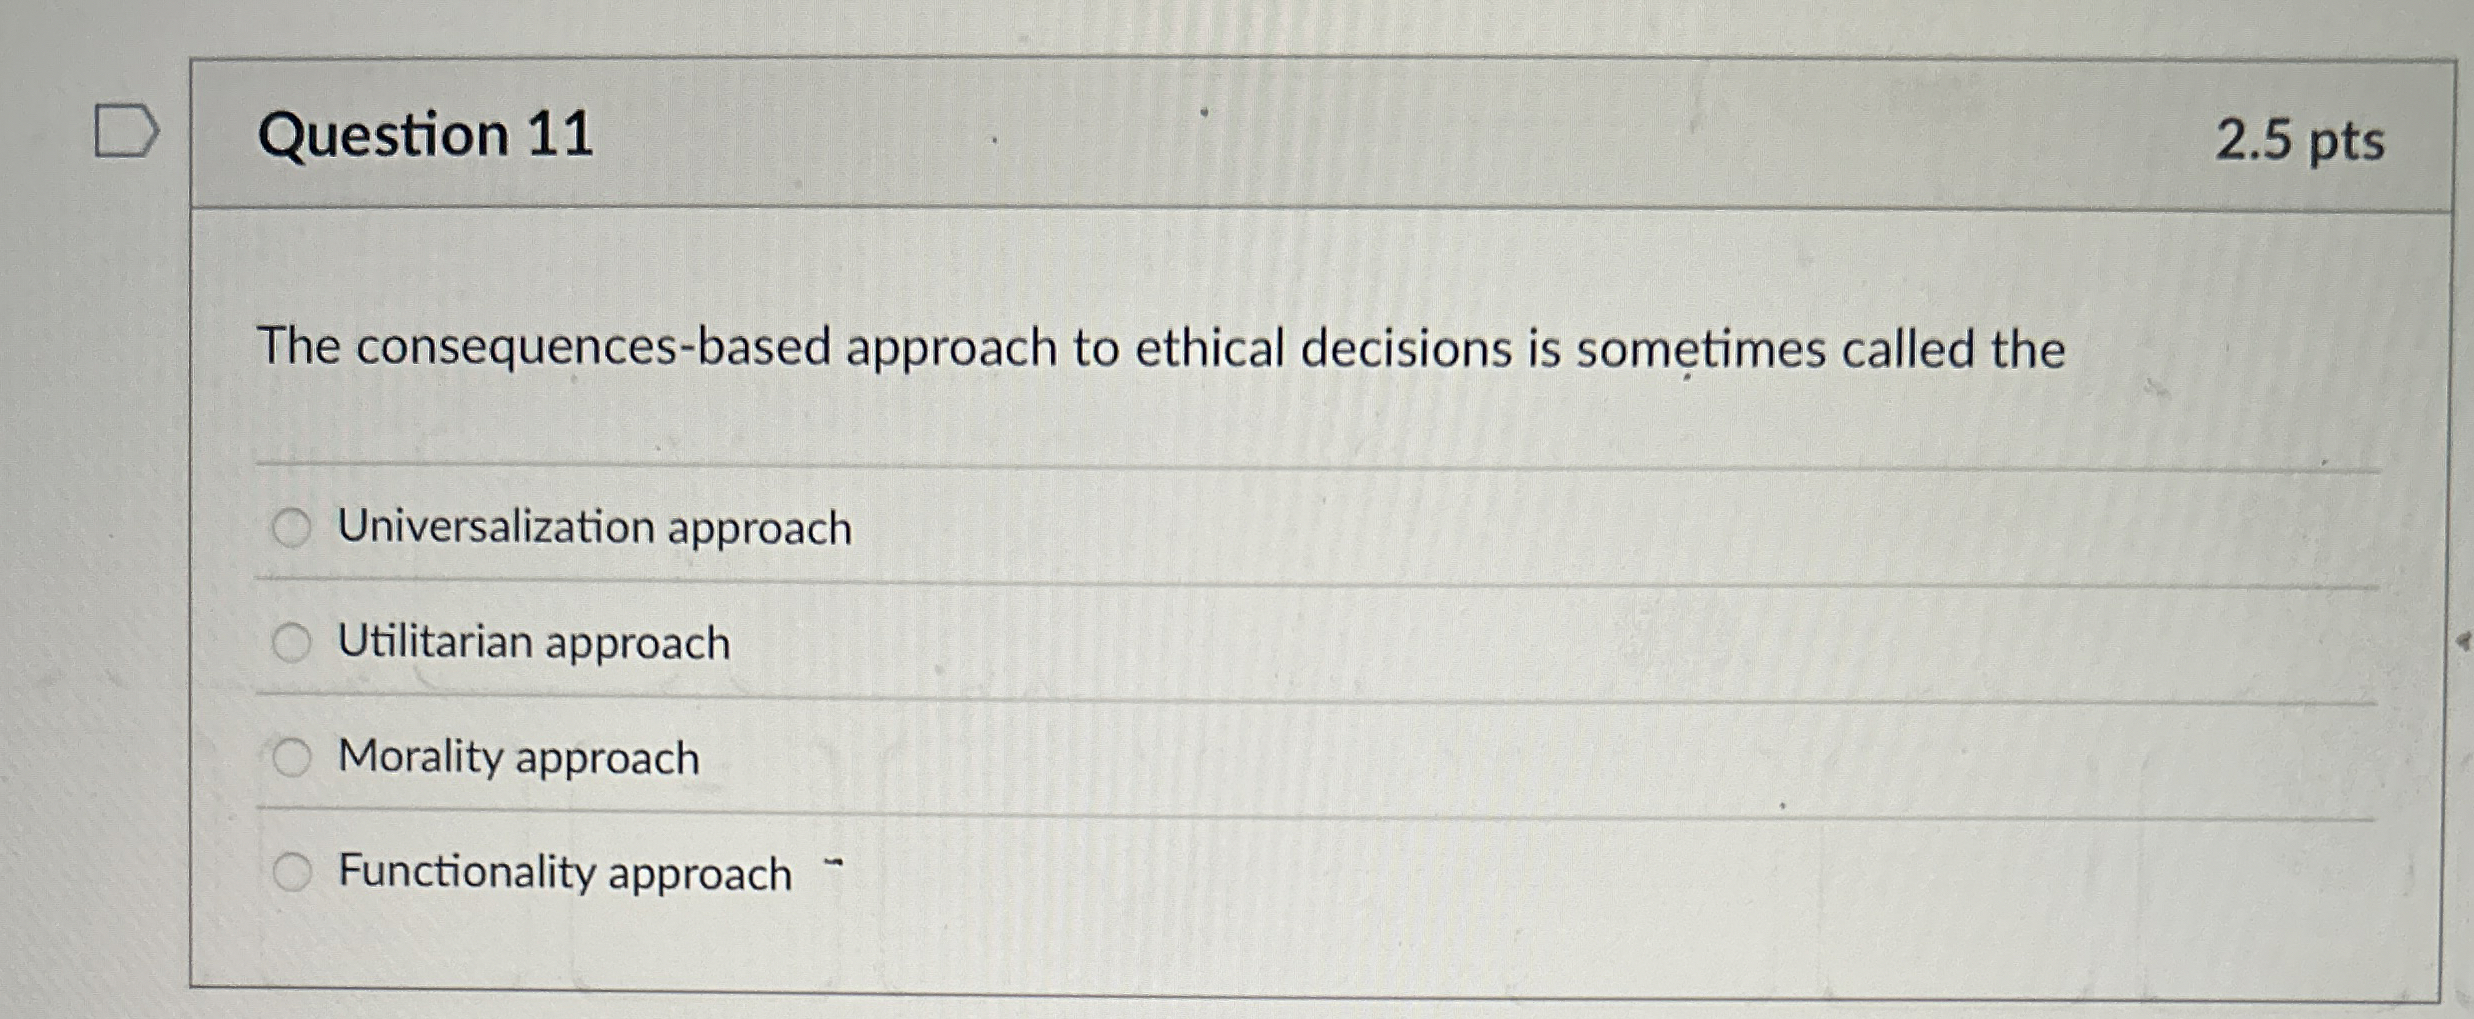The height and width of the screenshot is (1019, 2474).
Task: Choose the Morality approach answer
Action: click(291, 759)
